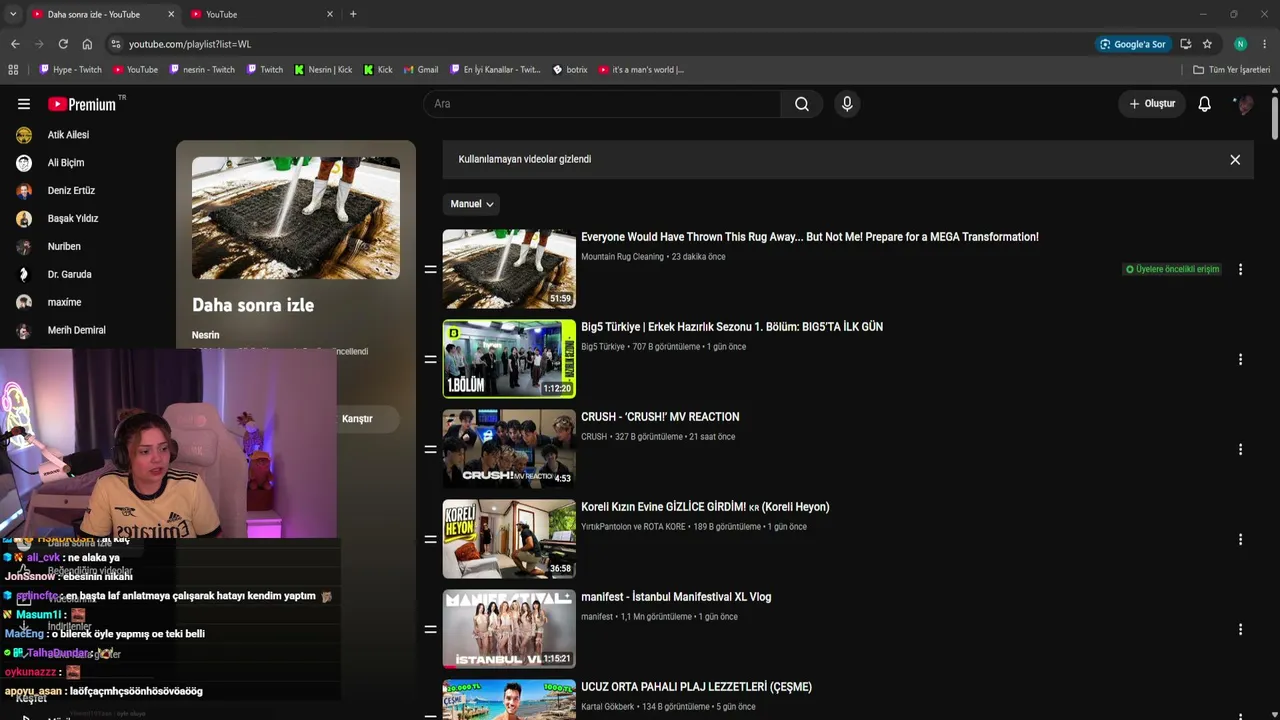Open Chrome's three-dot menu

tap(1265, 44)
